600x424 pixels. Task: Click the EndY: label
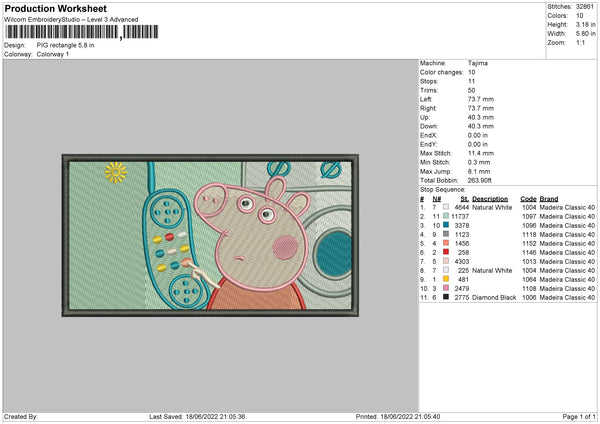(428, 144)
